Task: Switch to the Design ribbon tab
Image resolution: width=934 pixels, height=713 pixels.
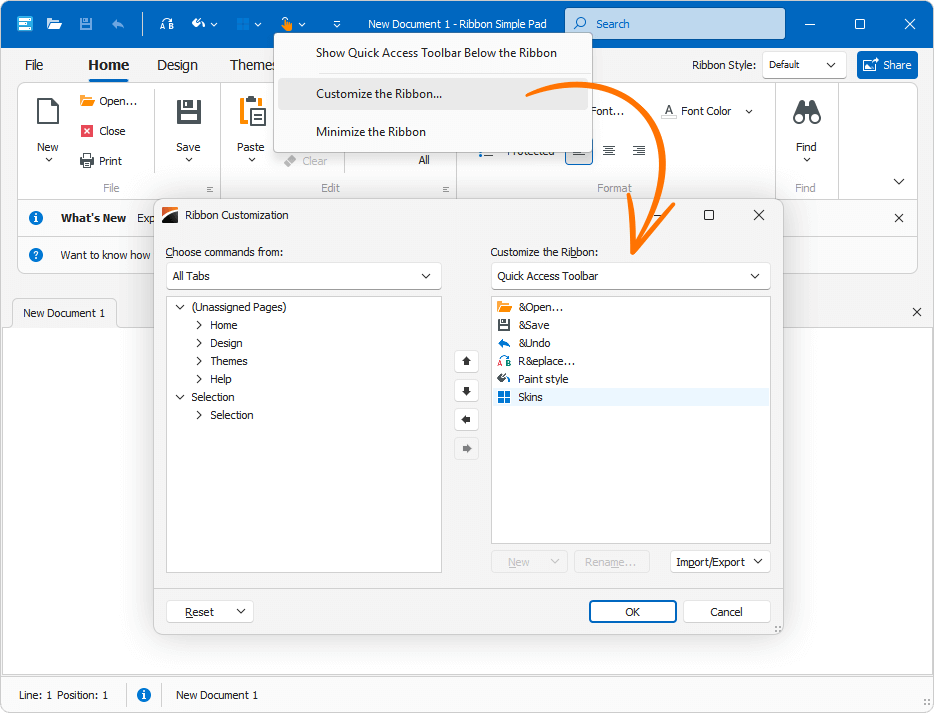Action: pos(177,65)
